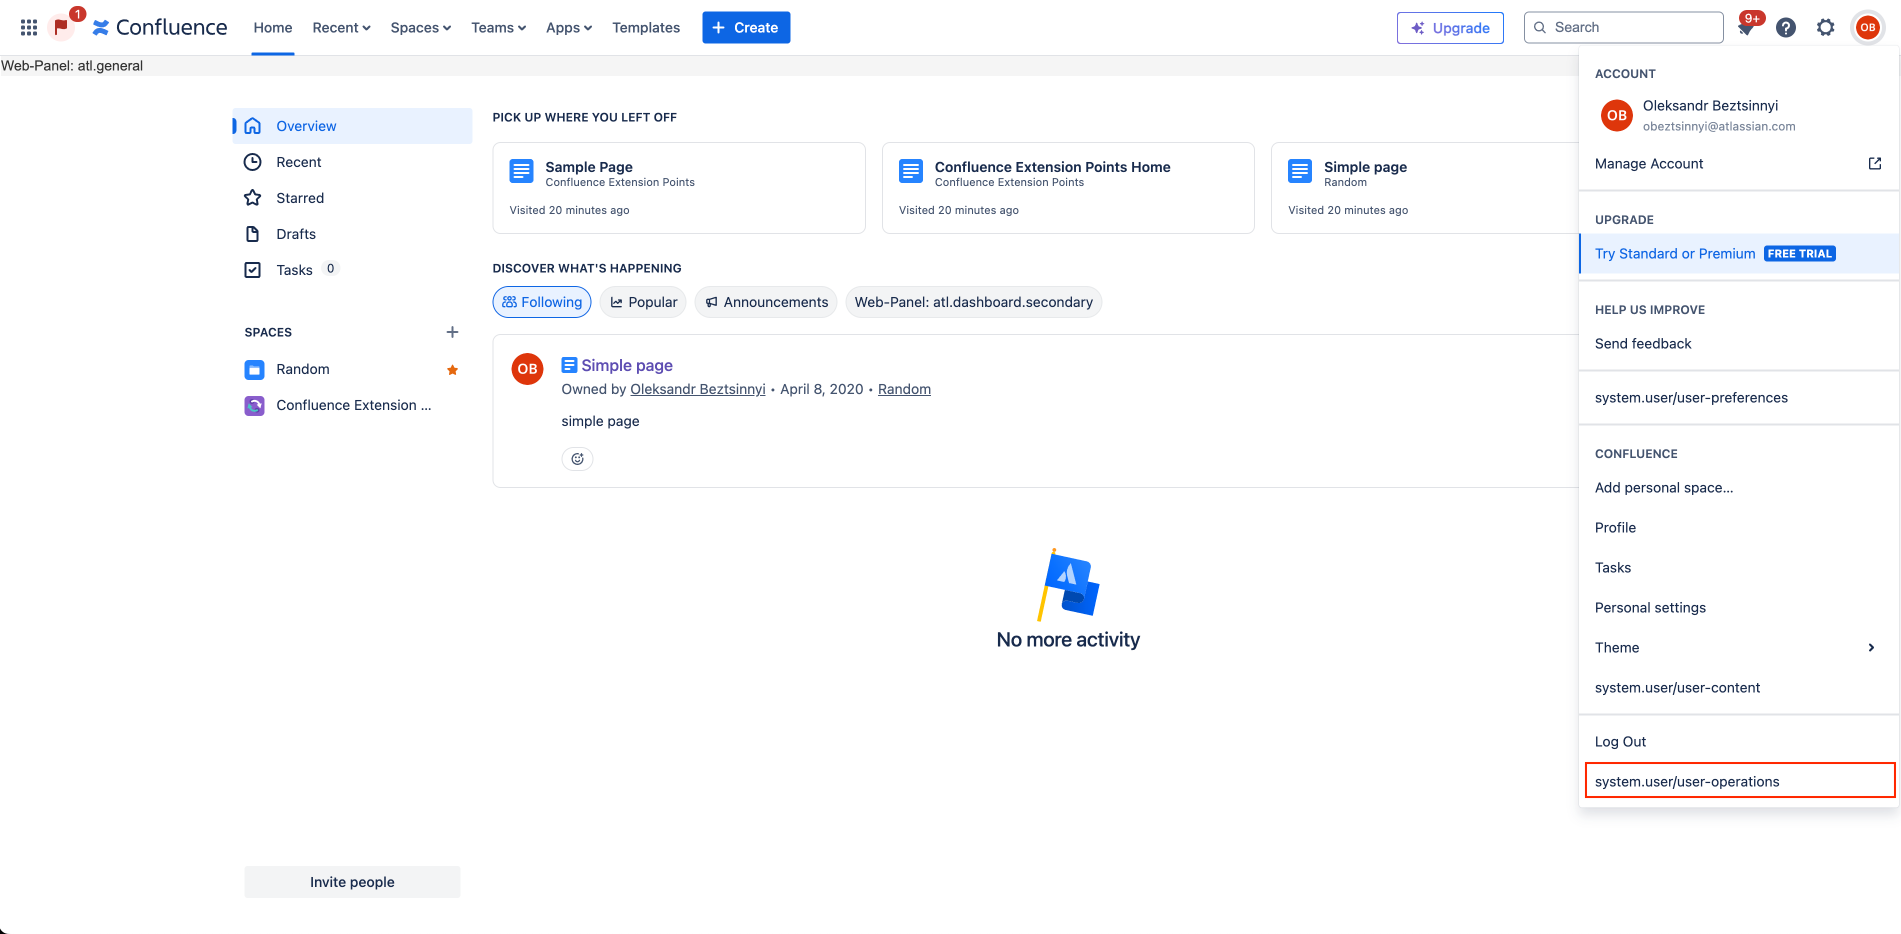1901x934 pixels.
Task: Open the help question mark icon
Action: click(x=1786, y=28)
